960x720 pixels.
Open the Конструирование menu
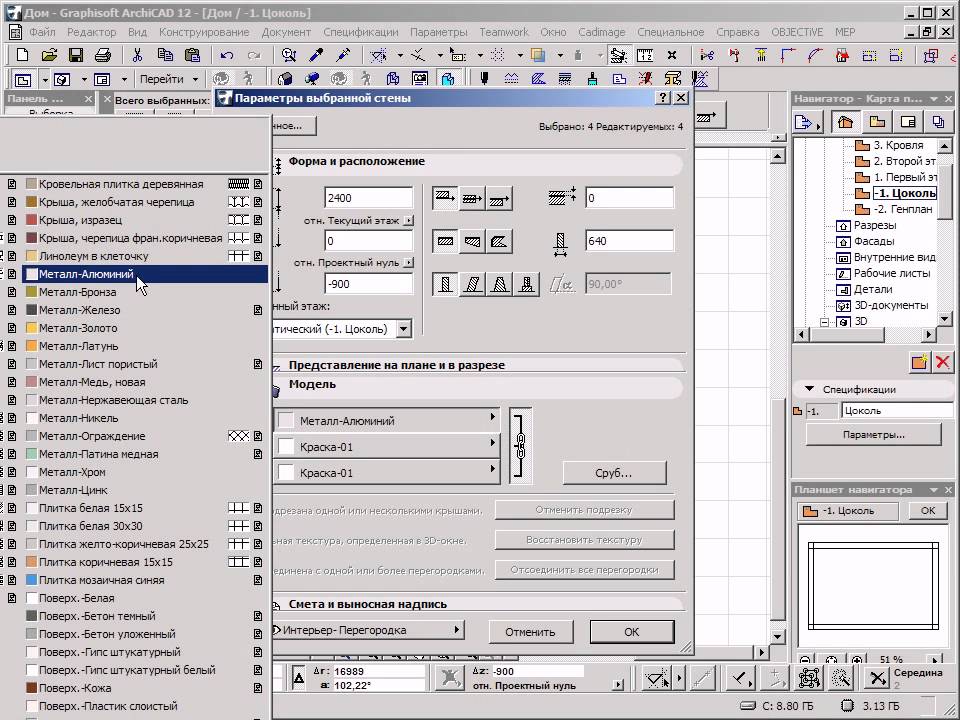click(204, 32)
